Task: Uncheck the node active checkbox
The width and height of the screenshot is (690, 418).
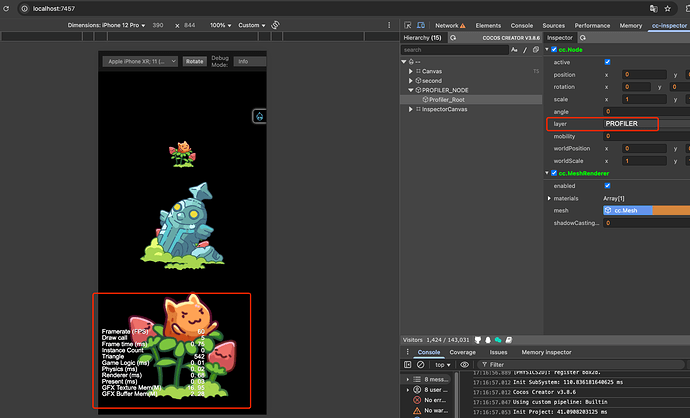Action: [x=607, y=61]
